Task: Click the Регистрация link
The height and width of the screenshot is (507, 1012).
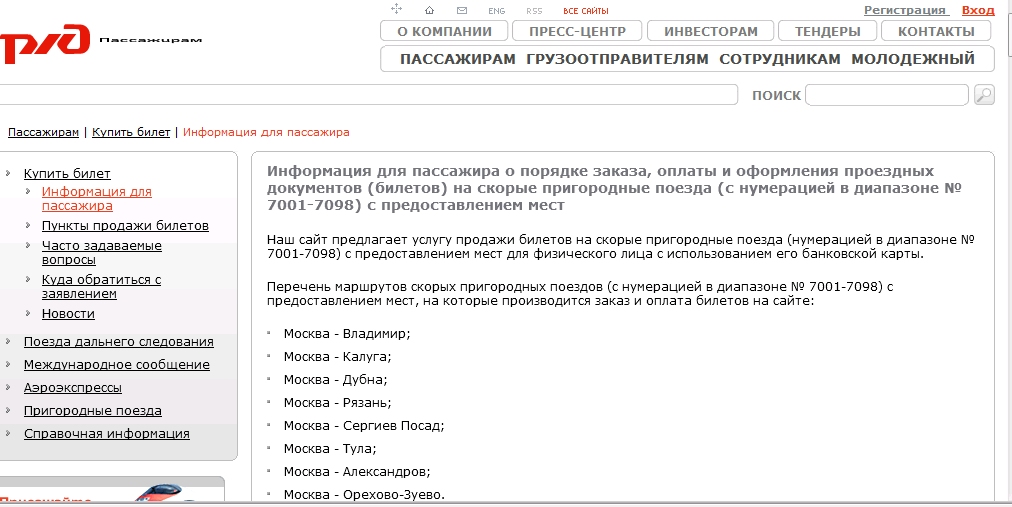Action: coord(905,10)
